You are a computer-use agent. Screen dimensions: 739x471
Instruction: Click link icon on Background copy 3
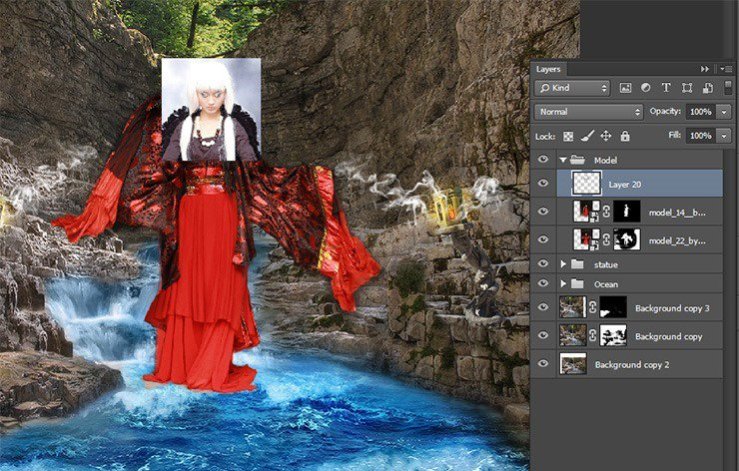[592, 308]
